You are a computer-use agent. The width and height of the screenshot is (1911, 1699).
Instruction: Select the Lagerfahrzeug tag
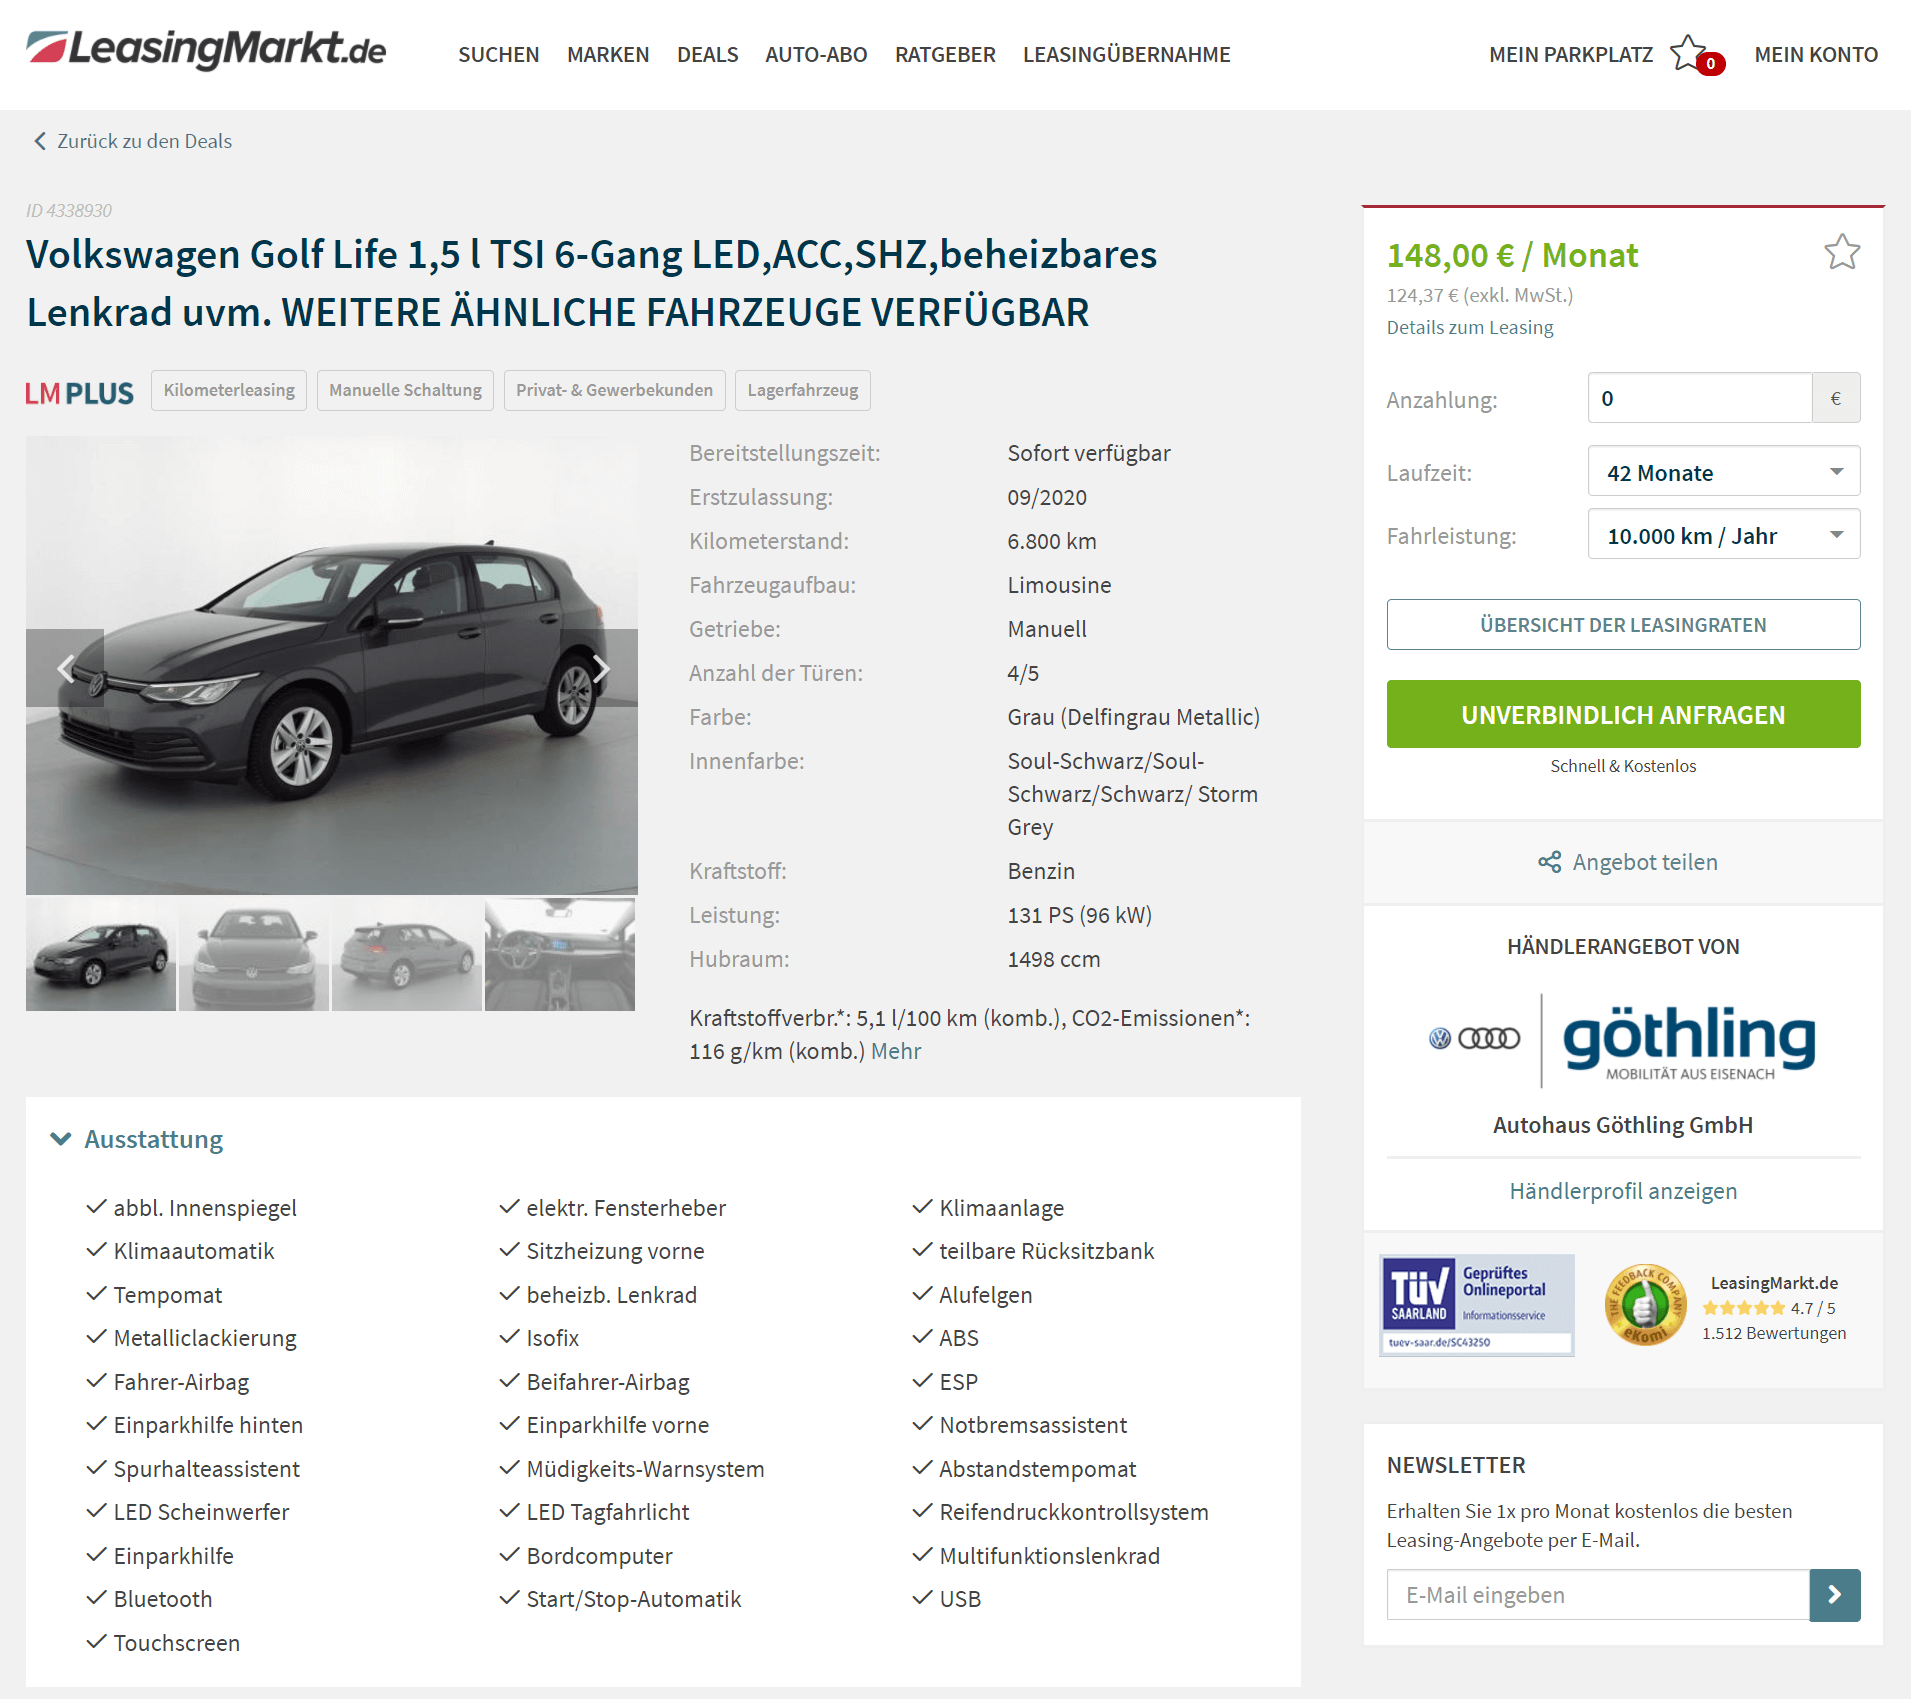click(802, 390)
